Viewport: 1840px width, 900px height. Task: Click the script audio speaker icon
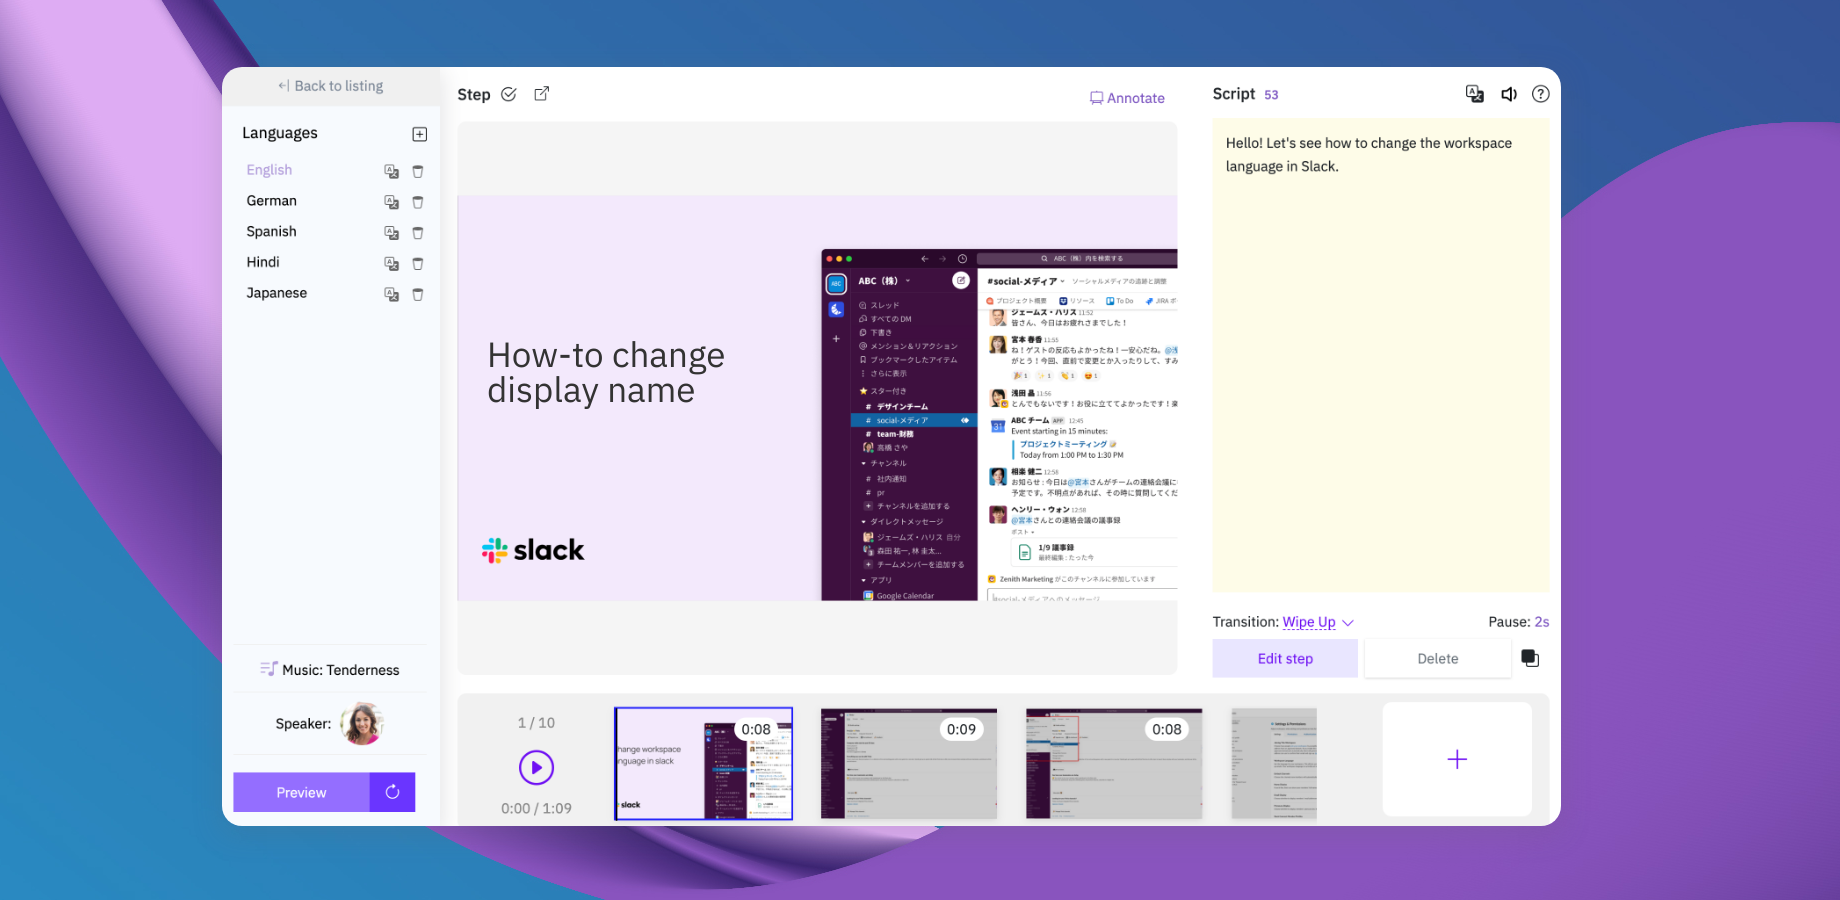click(1509, 94)
